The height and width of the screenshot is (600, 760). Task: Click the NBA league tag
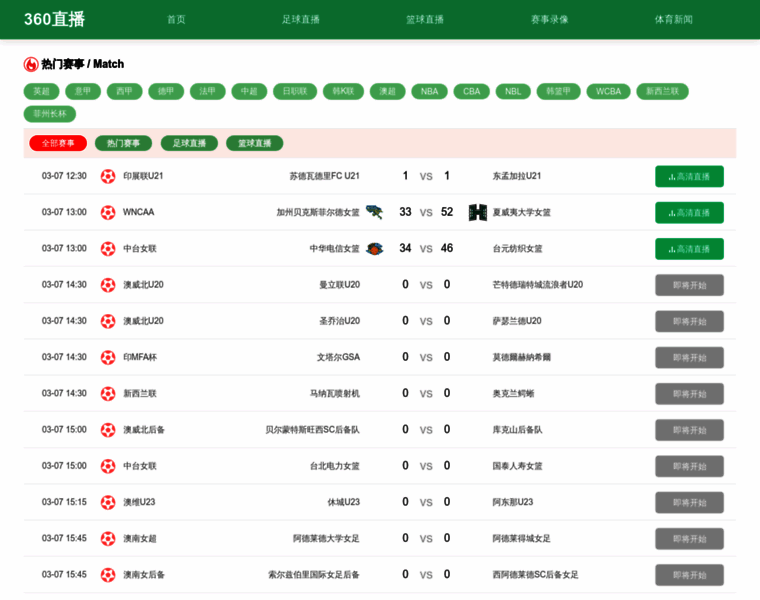[x=429, y=92]
